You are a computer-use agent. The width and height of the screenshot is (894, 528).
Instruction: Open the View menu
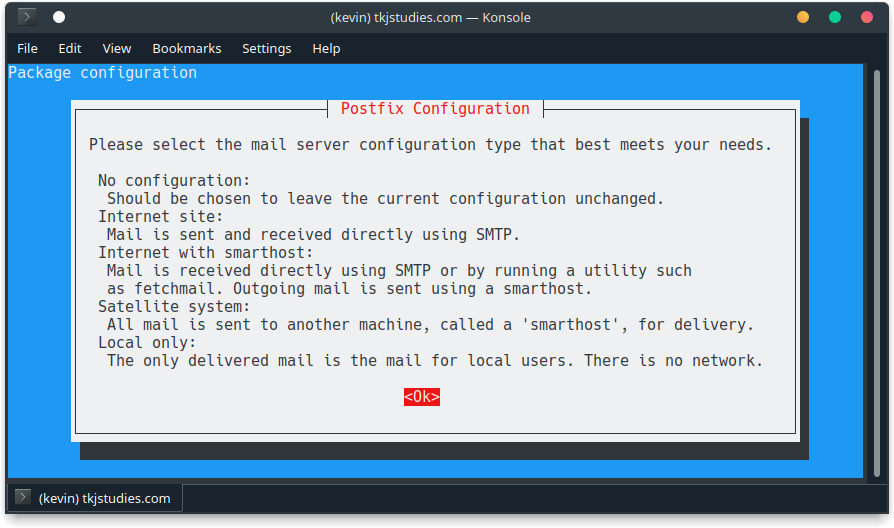point(117,48)
